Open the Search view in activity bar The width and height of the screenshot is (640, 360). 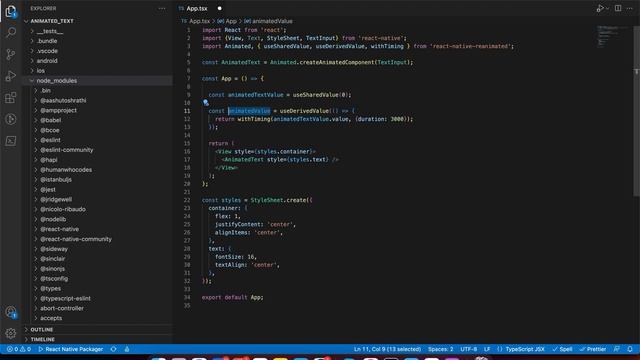pos(11,32)
